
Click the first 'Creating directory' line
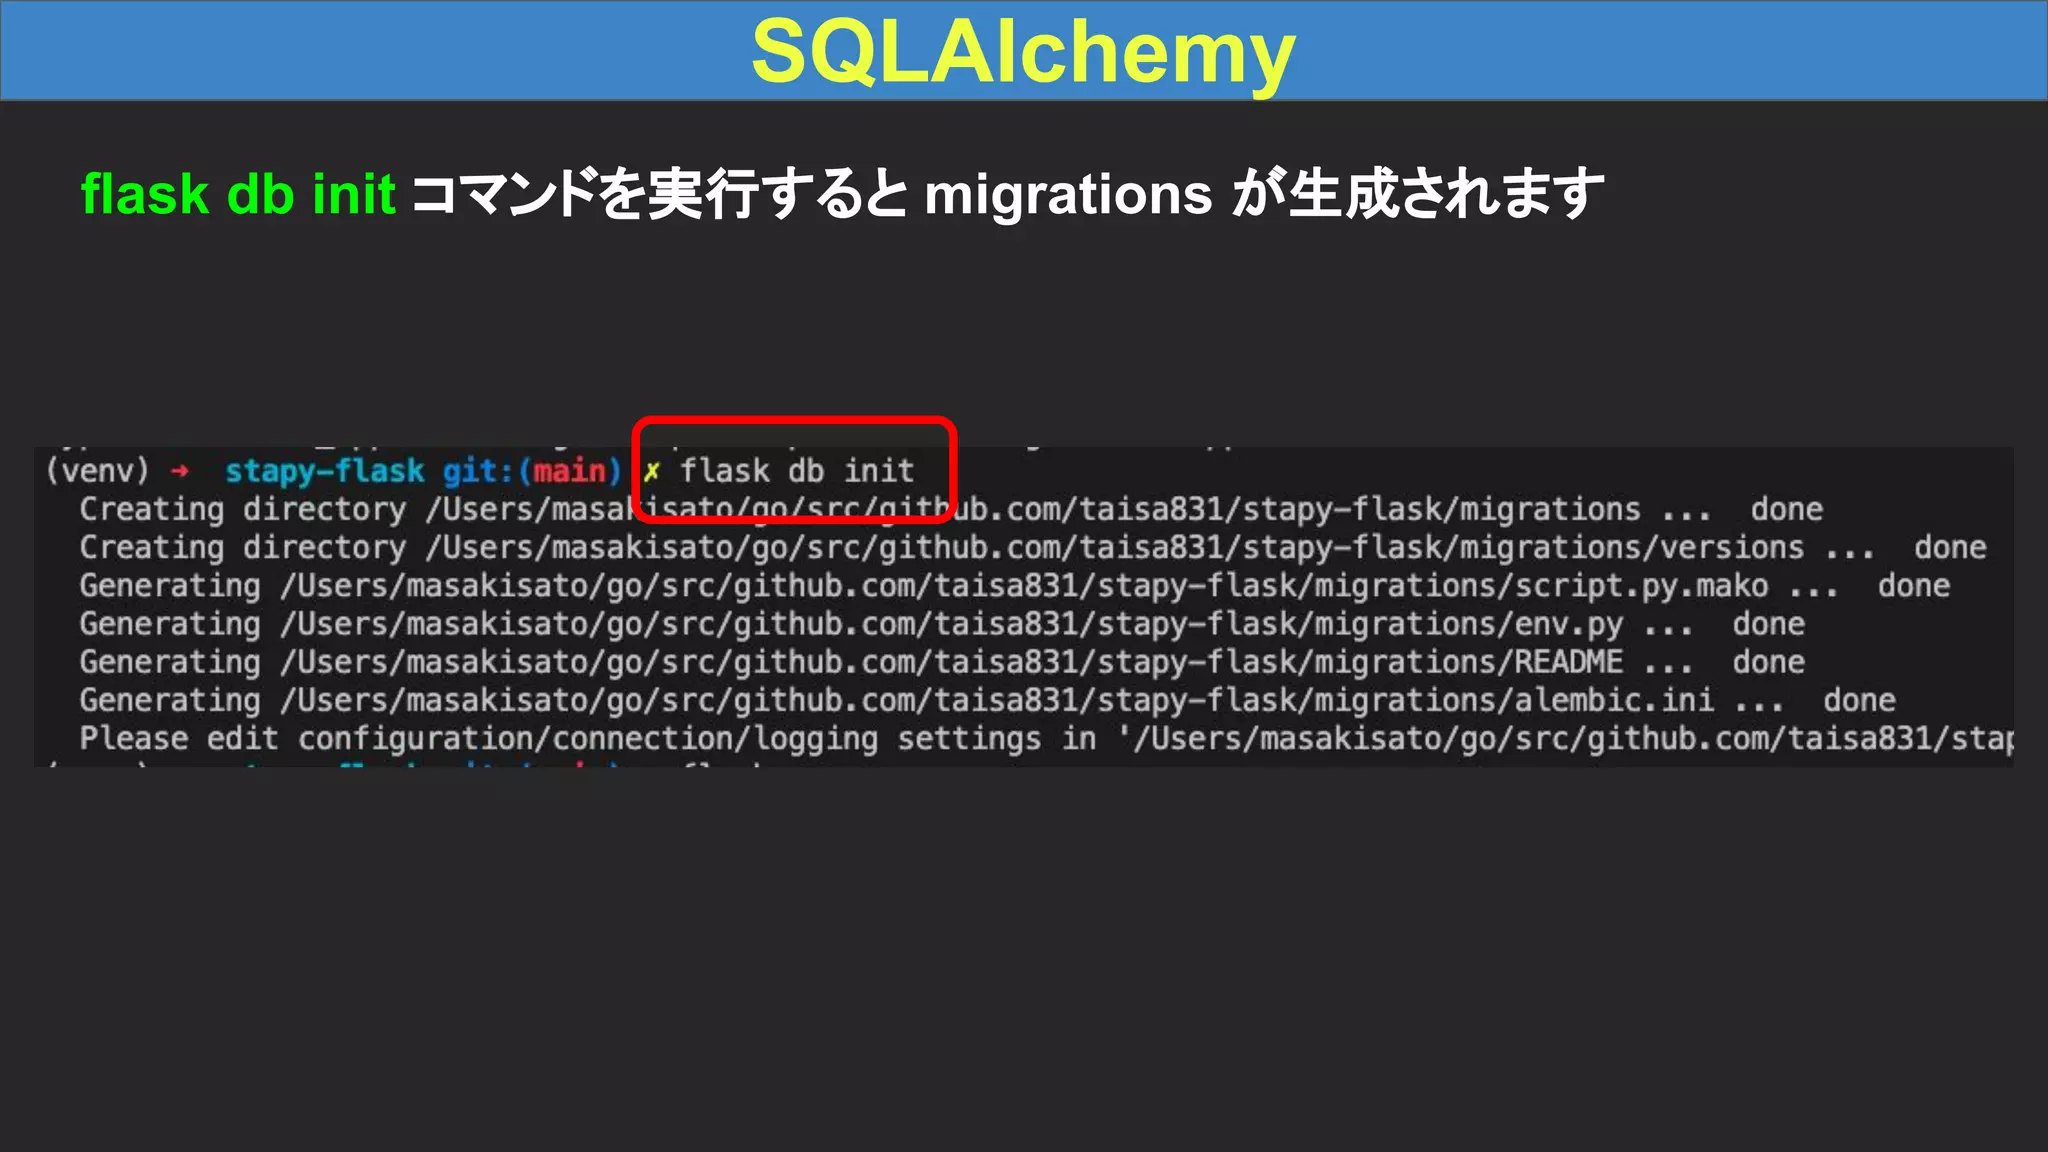tap(242, 509)
